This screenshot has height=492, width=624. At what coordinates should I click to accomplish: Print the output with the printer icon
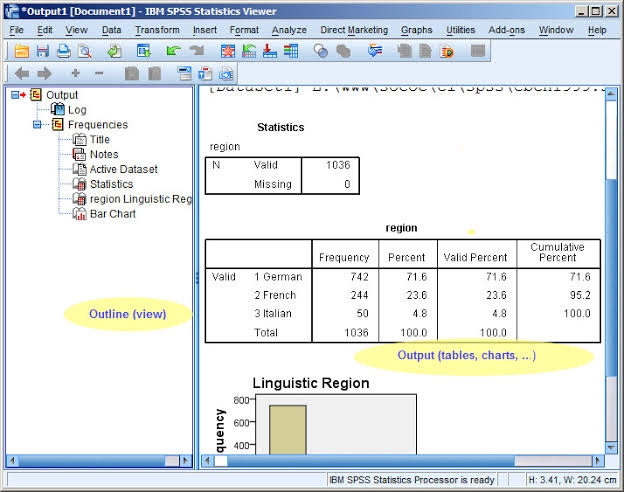coord(64,51)
